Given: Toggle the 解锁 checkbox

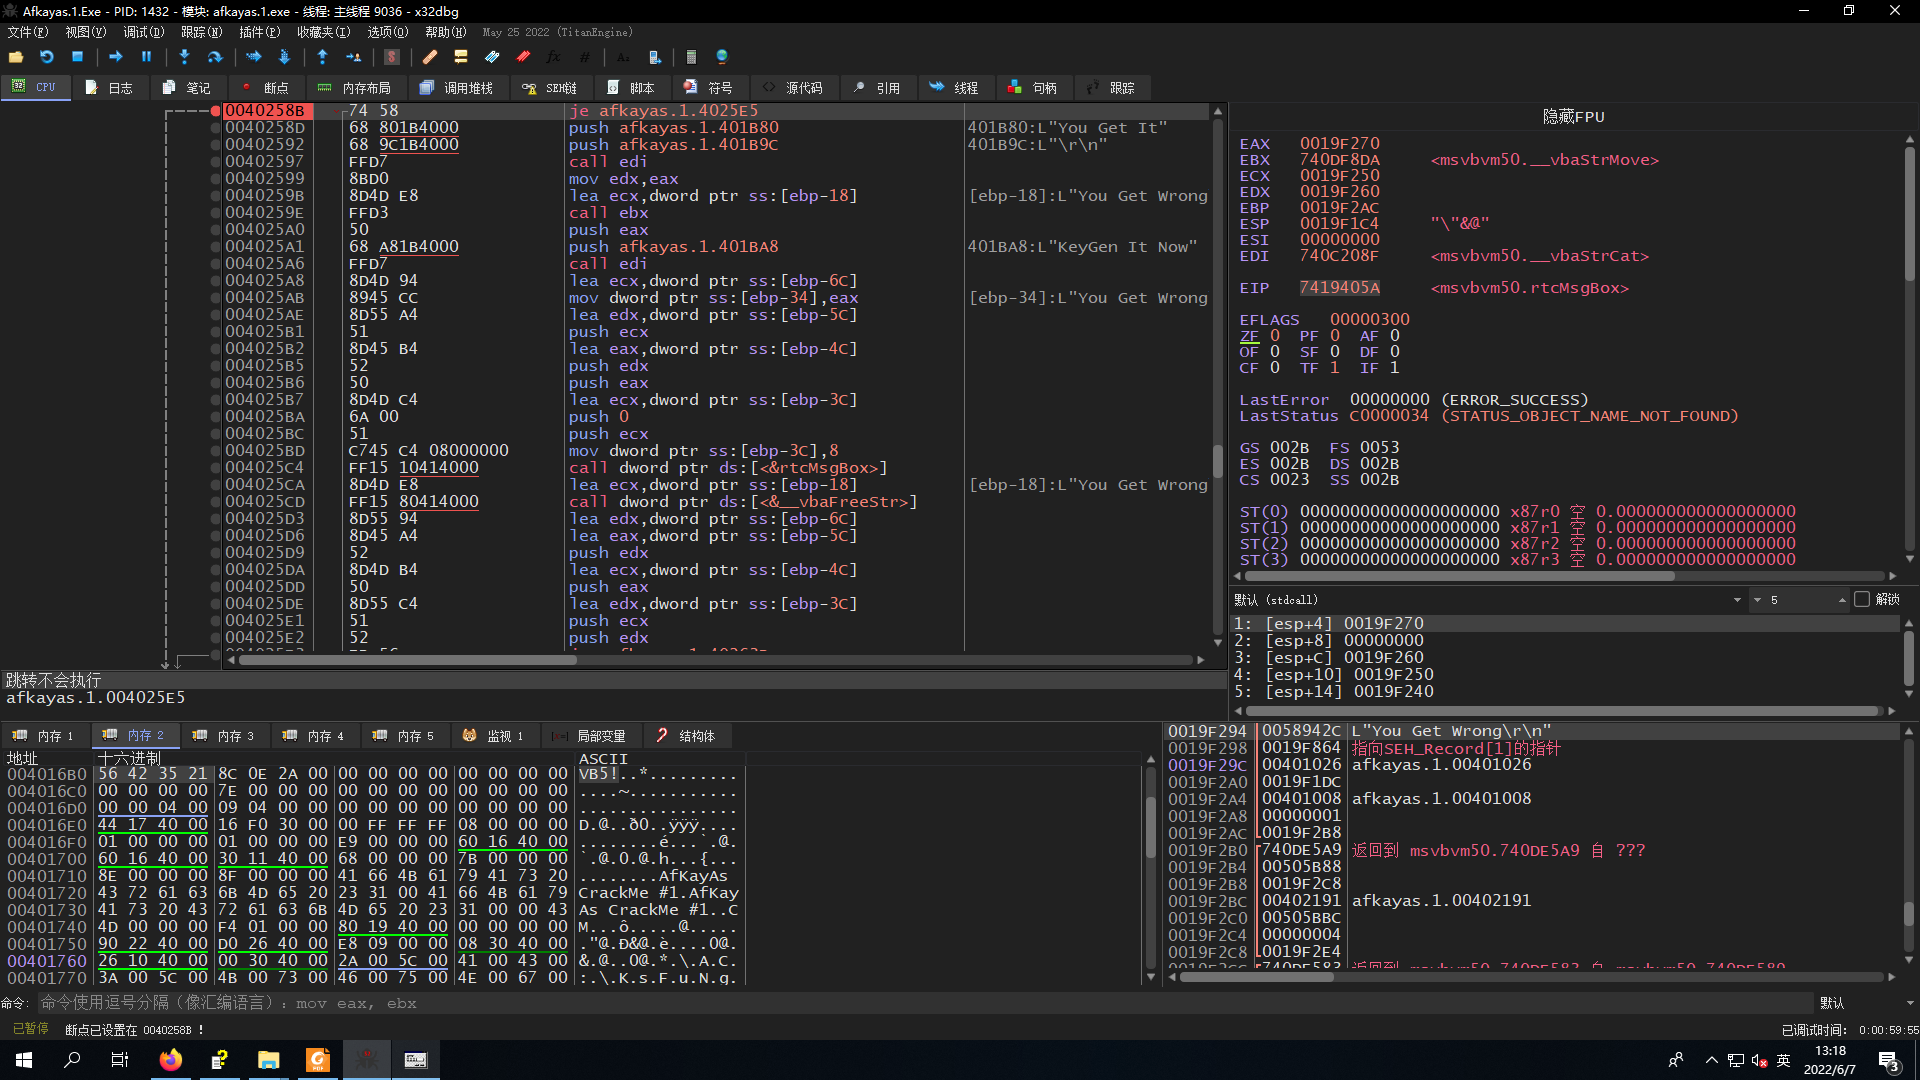Looking at the screenshot, I should pos(1861,599).
